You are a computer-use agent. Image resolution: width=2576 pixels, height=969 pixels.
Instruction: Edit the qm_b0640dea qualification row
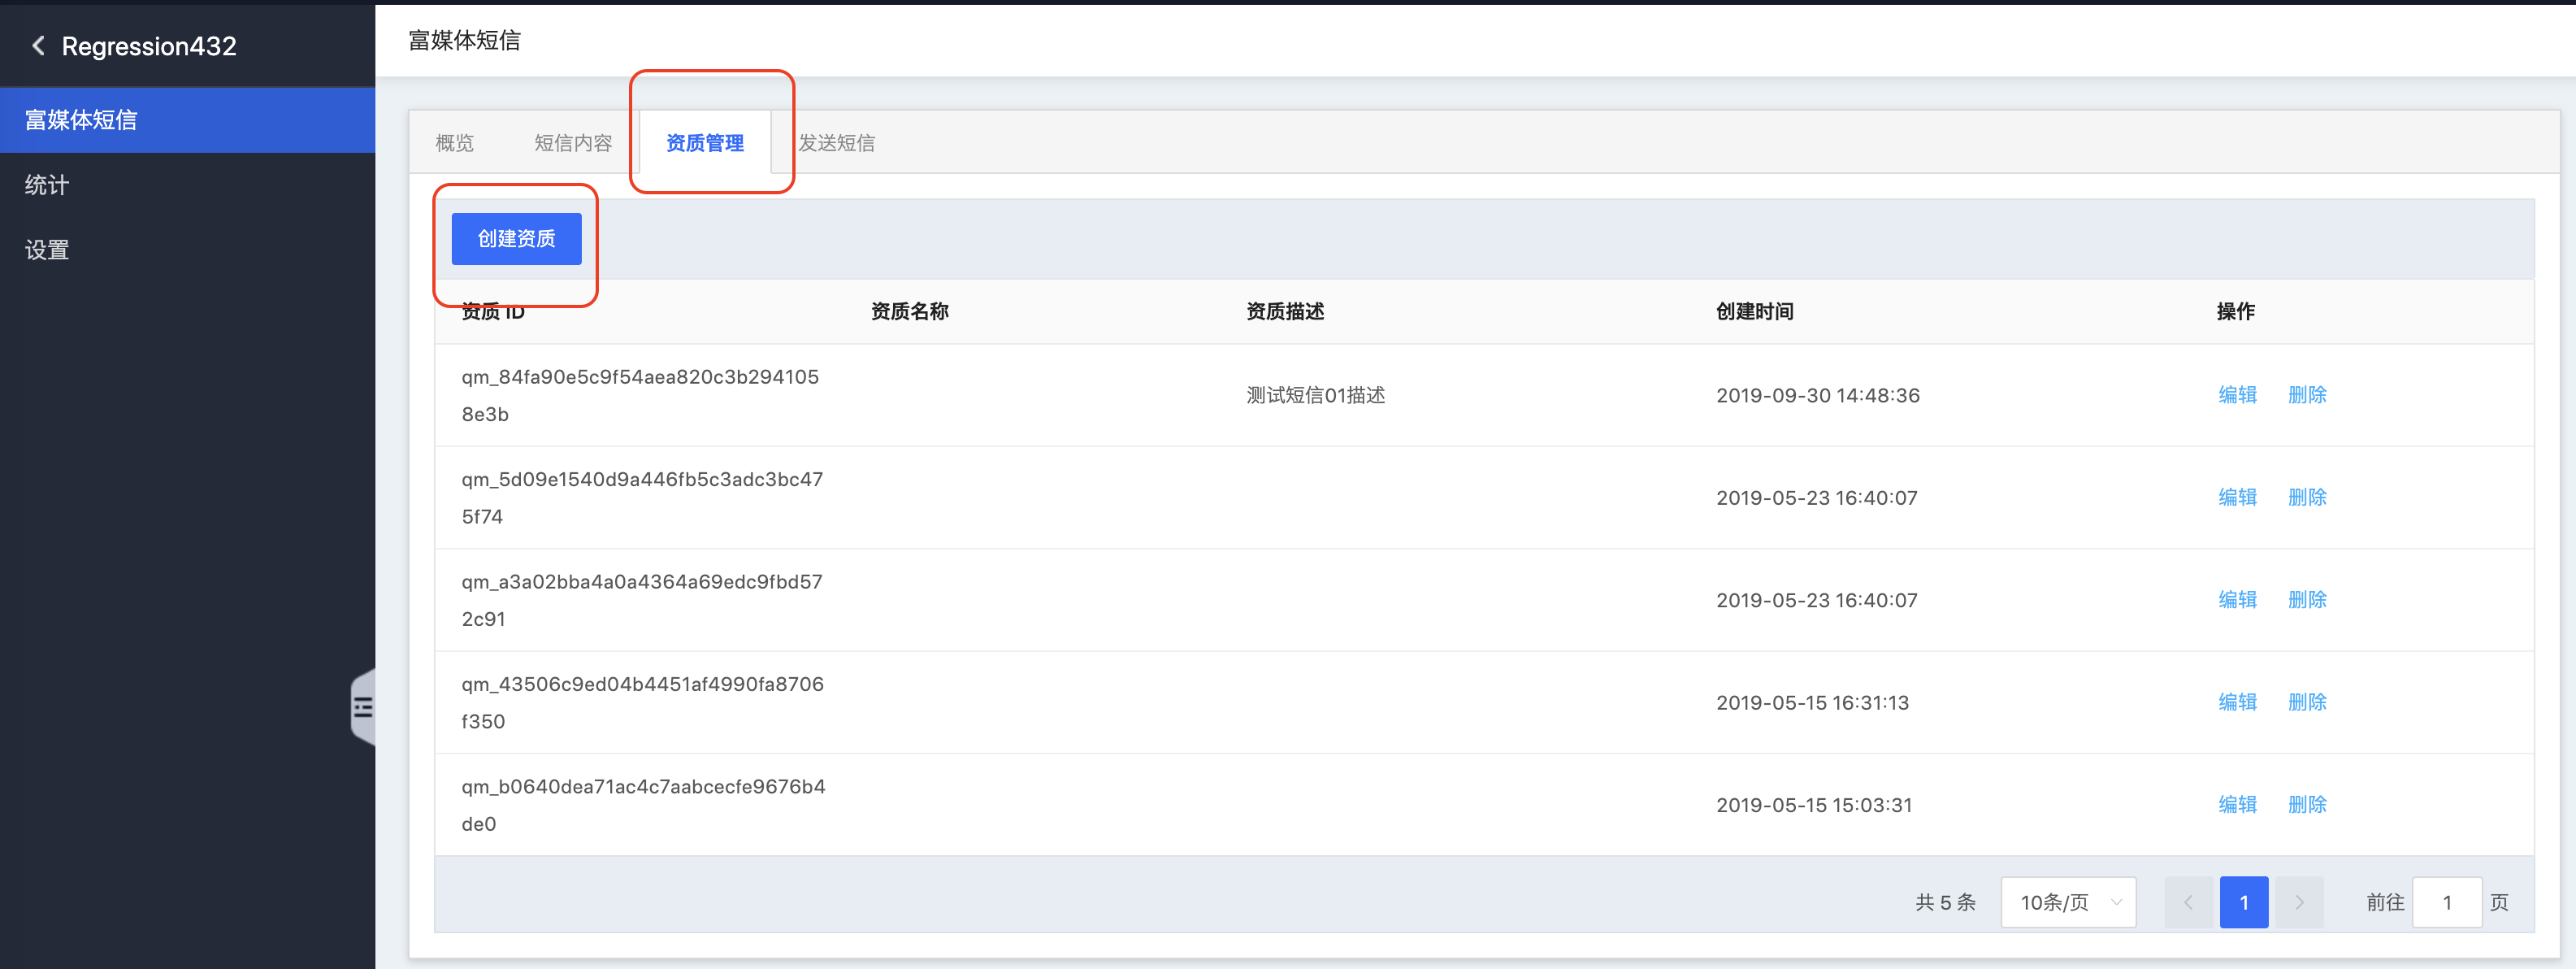click(x=2237, y=805)
